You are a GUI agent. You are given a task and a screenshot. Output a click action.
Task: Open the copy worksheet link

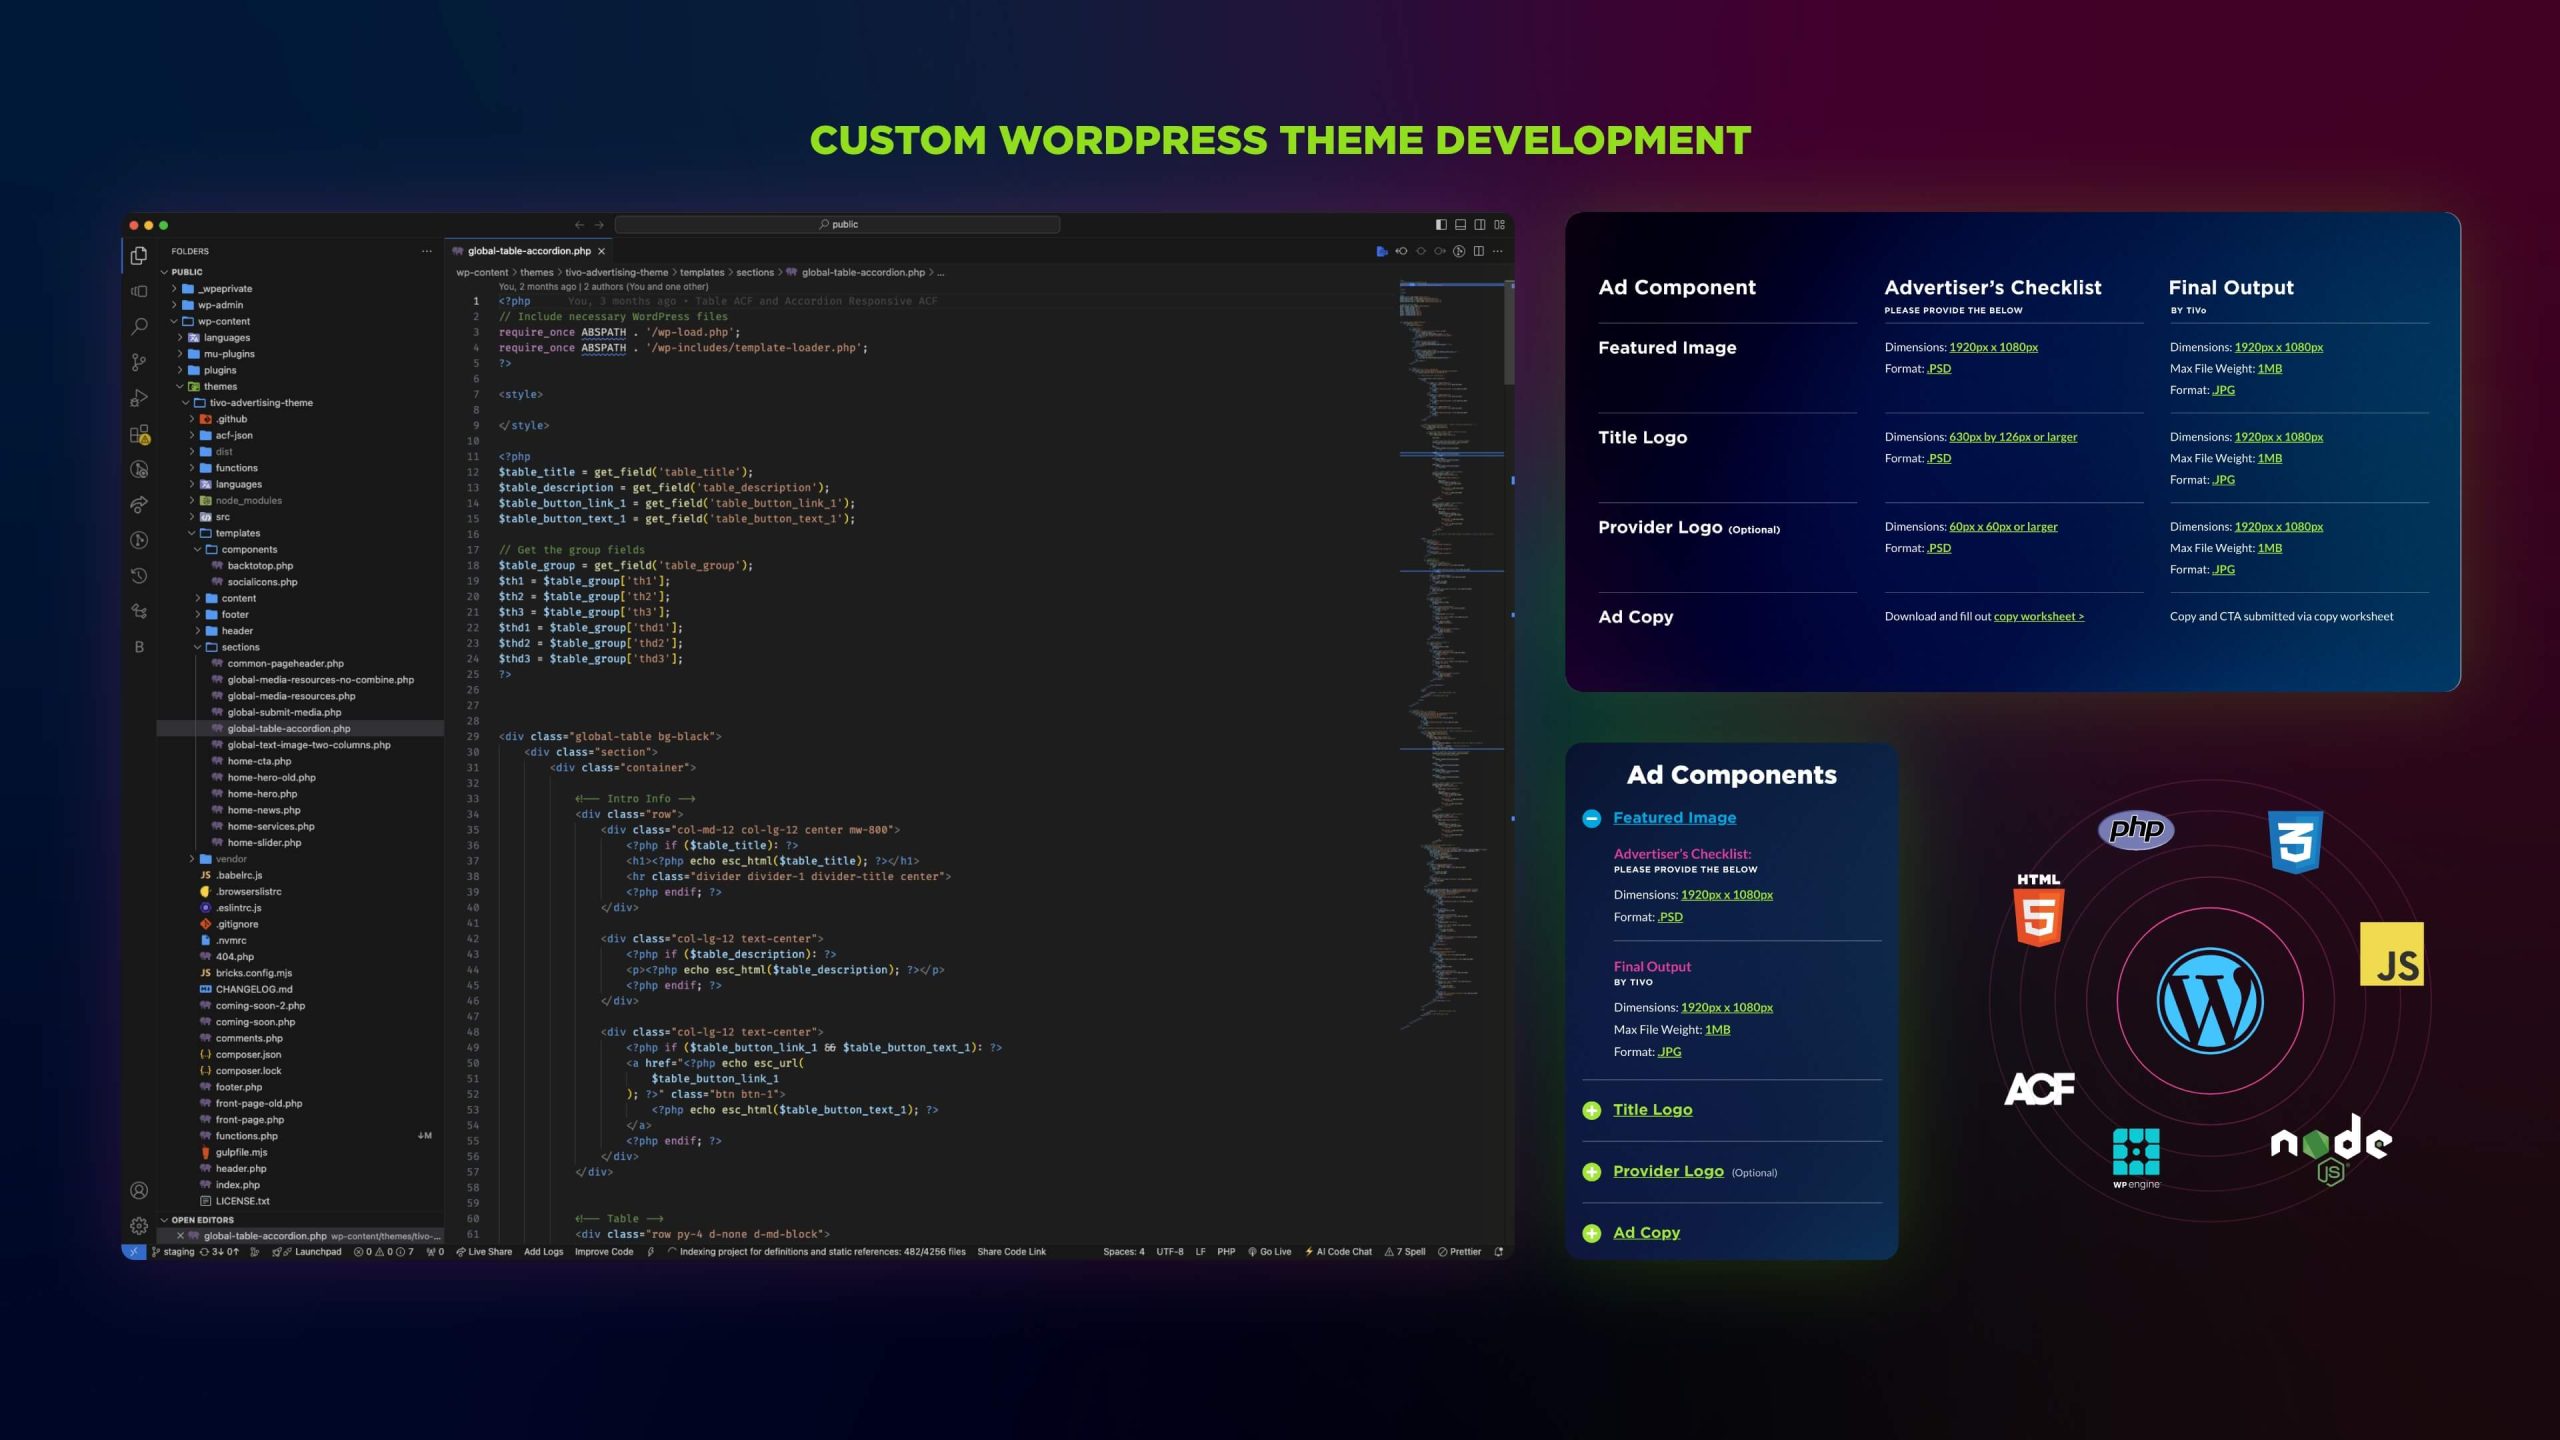tap(2038, 616)
